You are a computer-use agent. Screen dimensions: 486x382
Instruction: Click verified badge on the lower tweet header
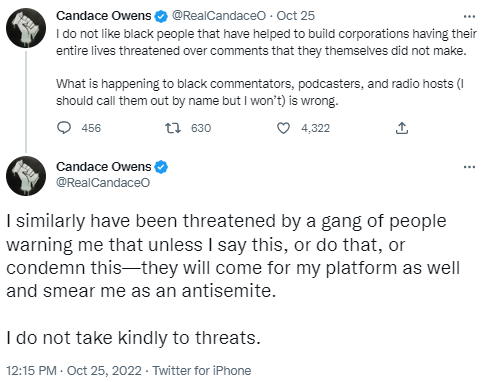click(162, 167)
